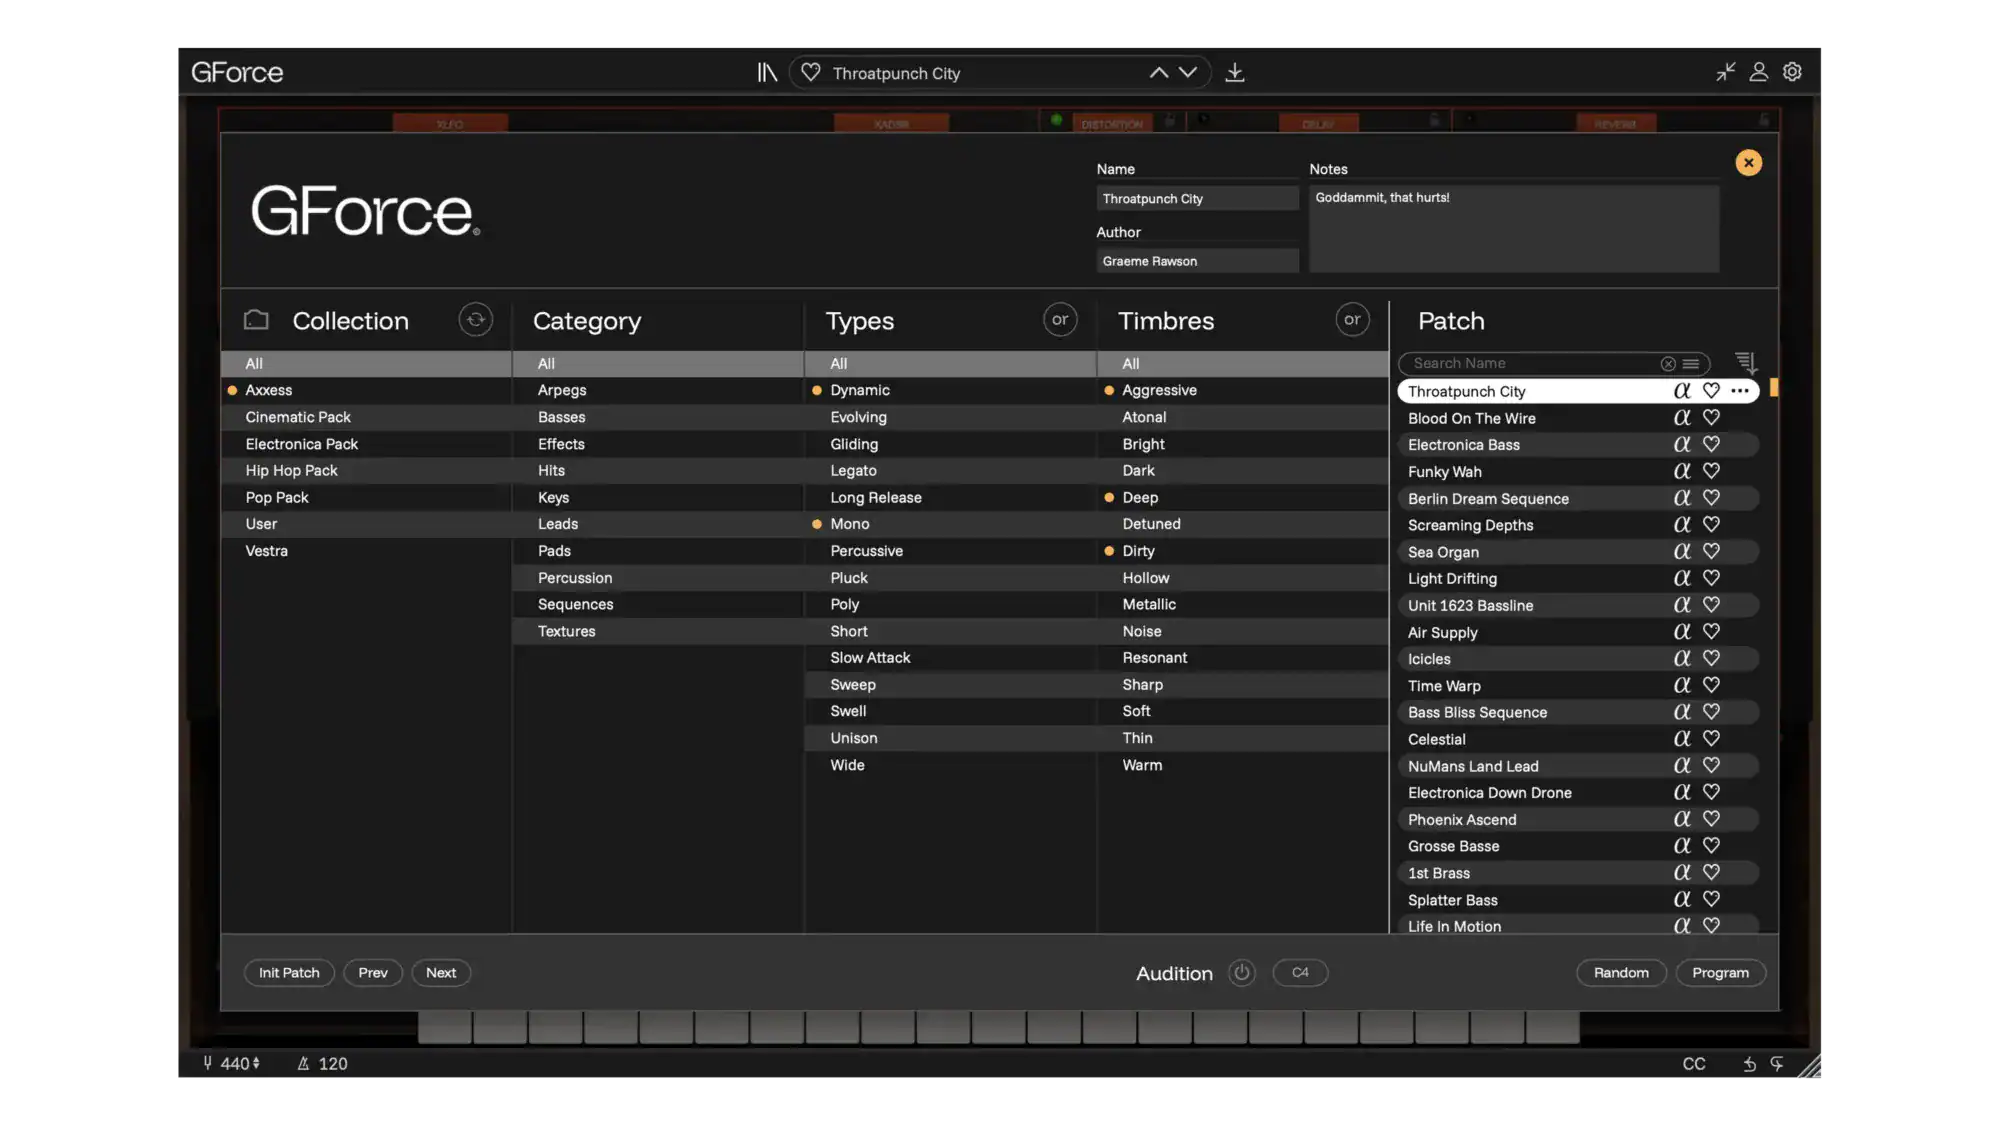2000x1126 pixels.
Task: Click the alpha icon on Blood On The Wire
Action: pos(1682,418)
